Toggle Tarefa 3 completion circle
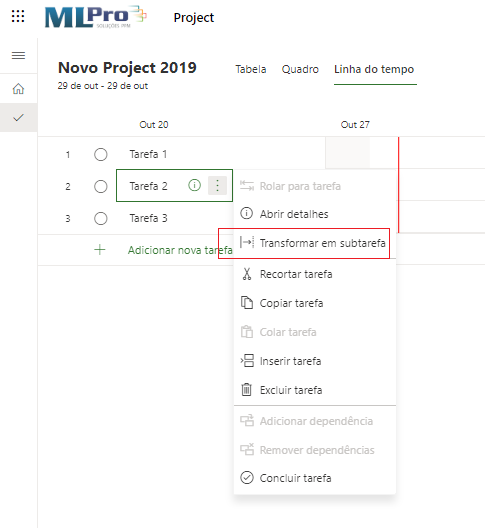The height and width of the screenshot is (528, 485). pos(101,218)
